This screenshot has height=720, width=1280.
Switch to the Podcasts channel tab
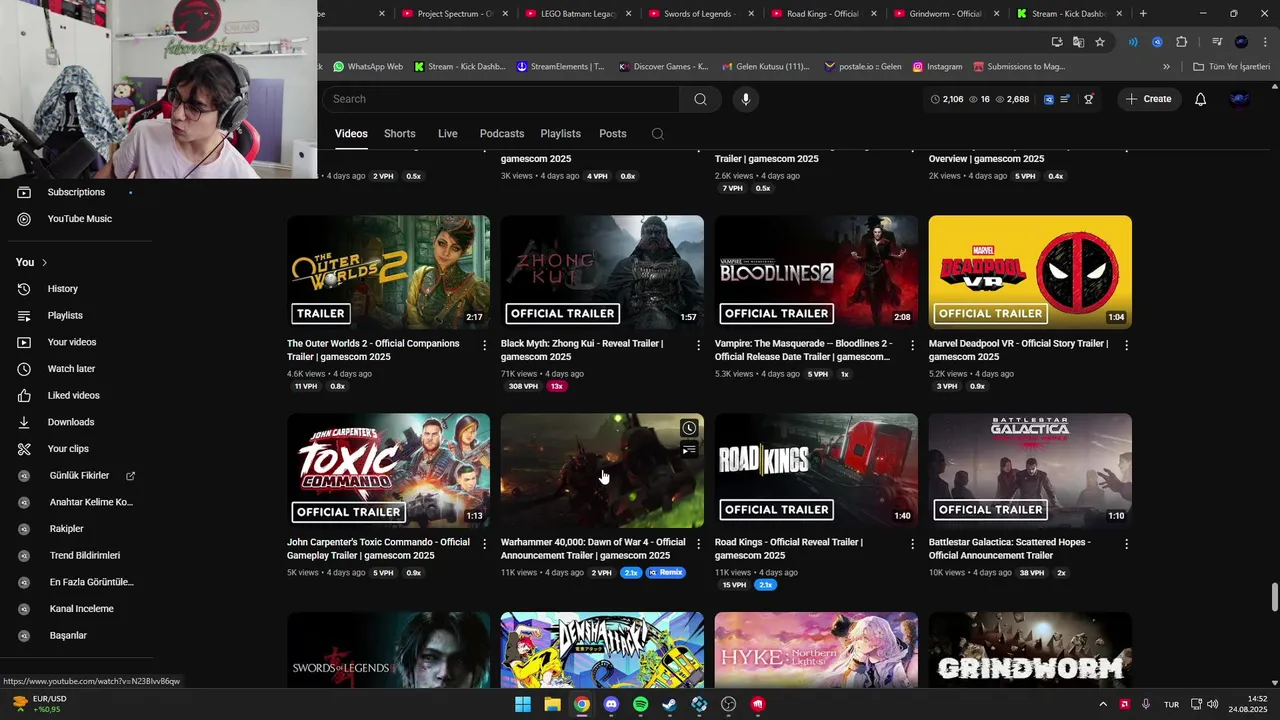[502, 134]
